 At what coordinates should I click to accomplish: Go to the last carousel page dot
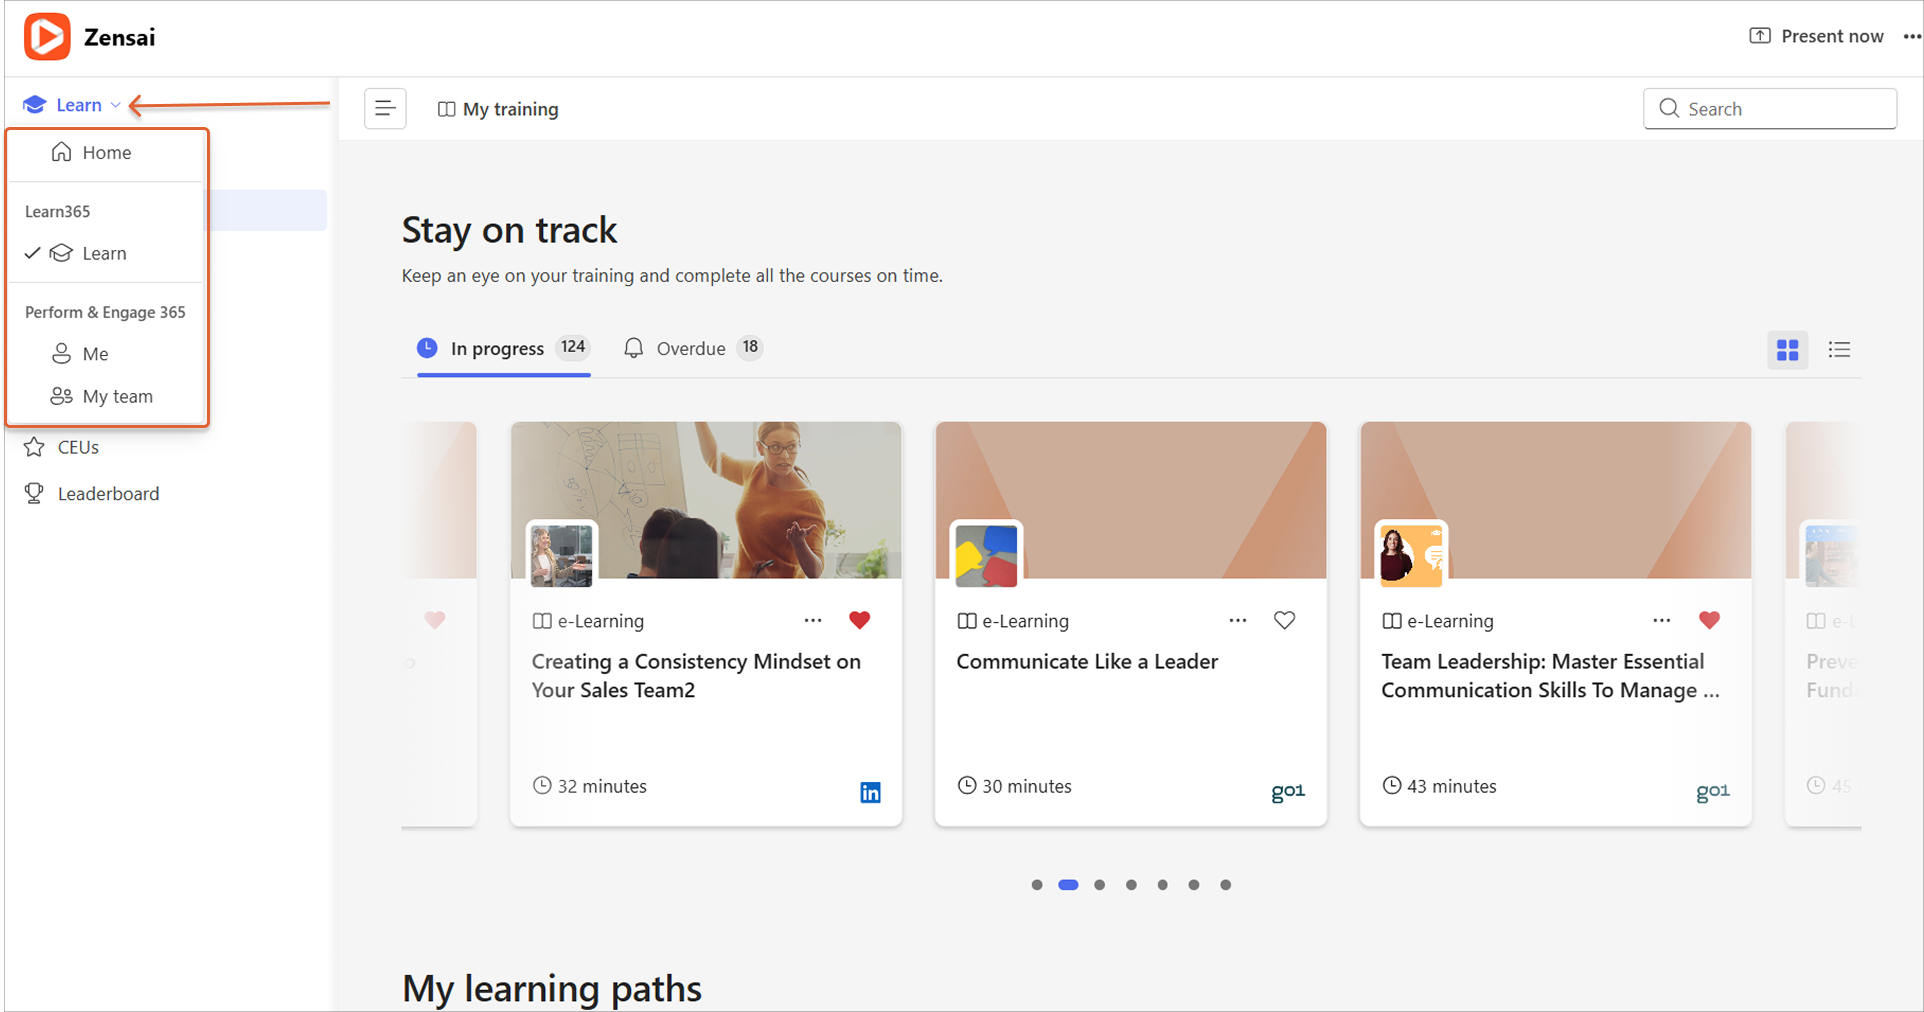(1226, 885)
